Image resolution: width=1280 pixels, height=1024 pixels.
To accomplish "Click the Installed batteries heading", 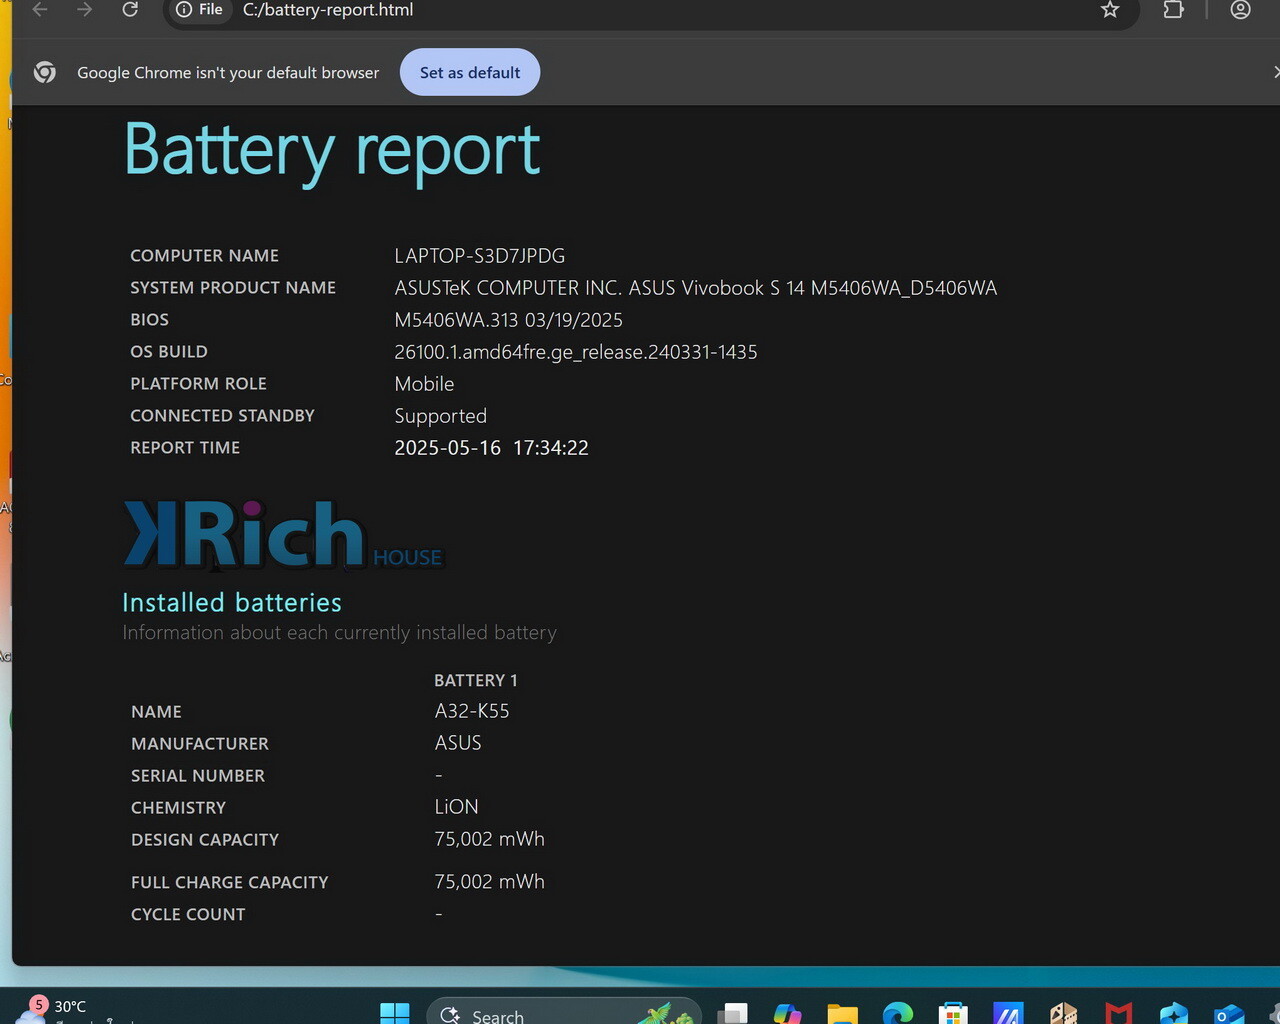I will [x=232, y=602].
